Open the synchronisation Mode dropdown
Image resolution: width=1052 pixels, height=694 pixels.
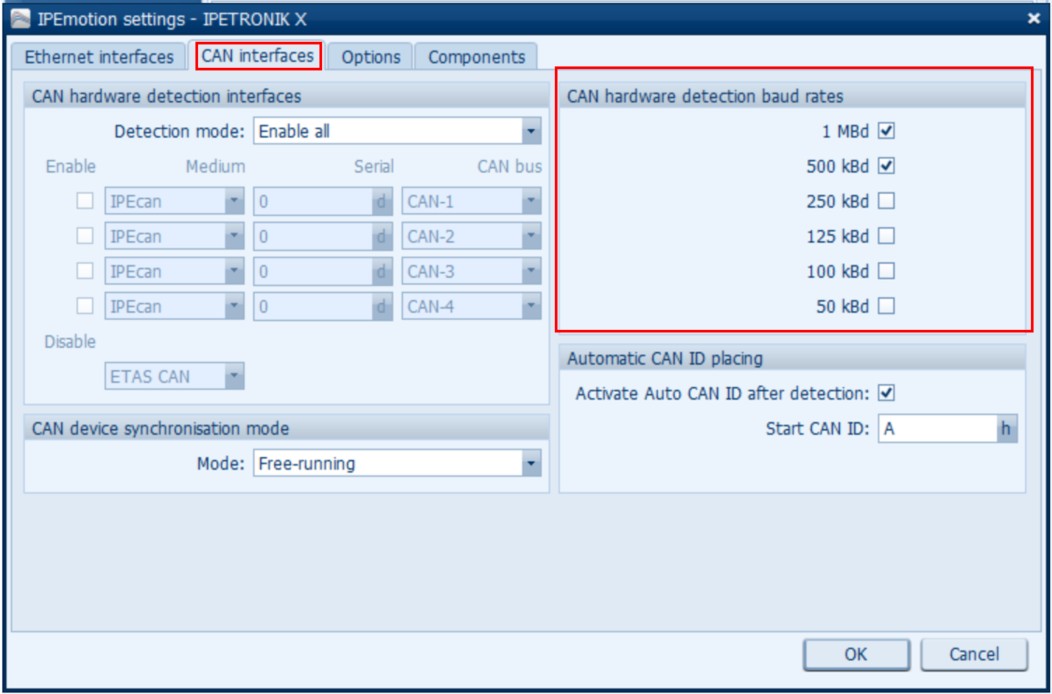pos(531,464)
